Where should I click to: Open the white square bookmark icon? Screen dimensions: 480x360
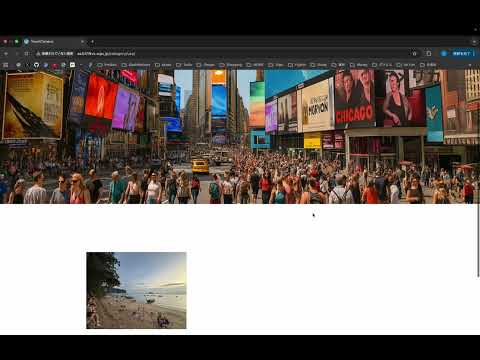click(x=72, y=65)
